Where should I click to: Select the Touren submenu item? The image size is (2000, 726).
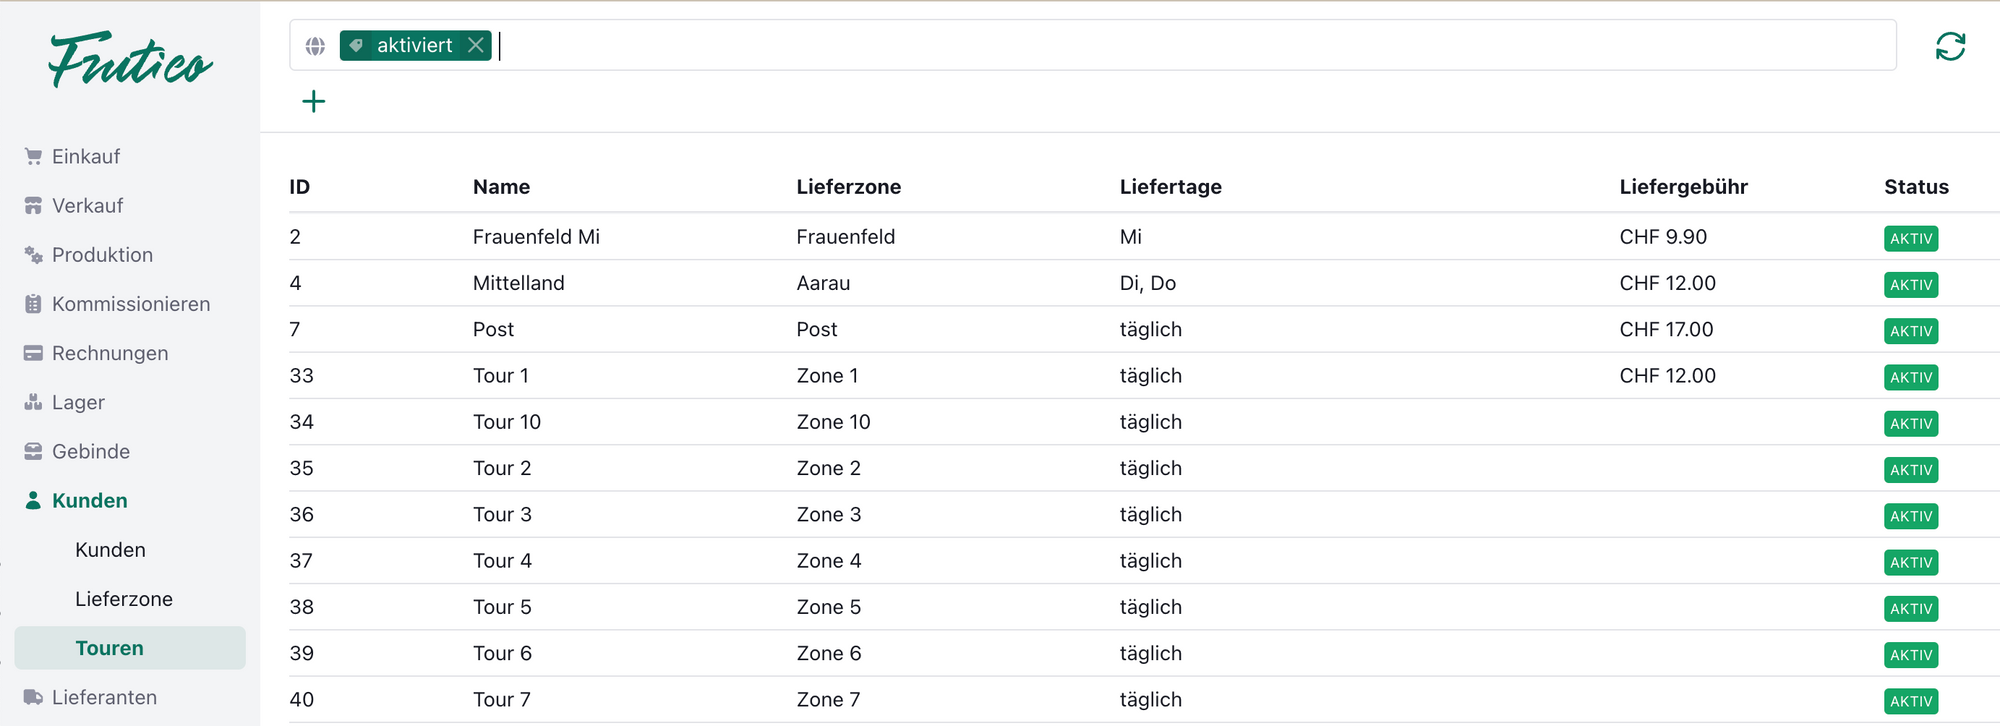110,648
